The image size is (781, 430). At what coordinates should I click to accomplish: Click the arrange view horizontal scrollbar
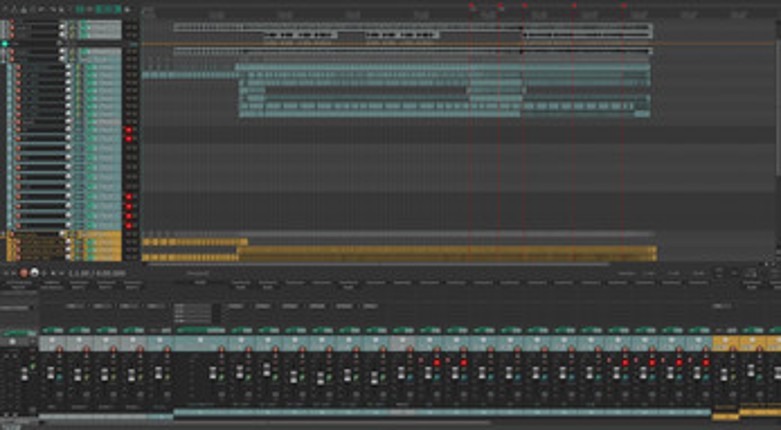(x=379, y=264)
